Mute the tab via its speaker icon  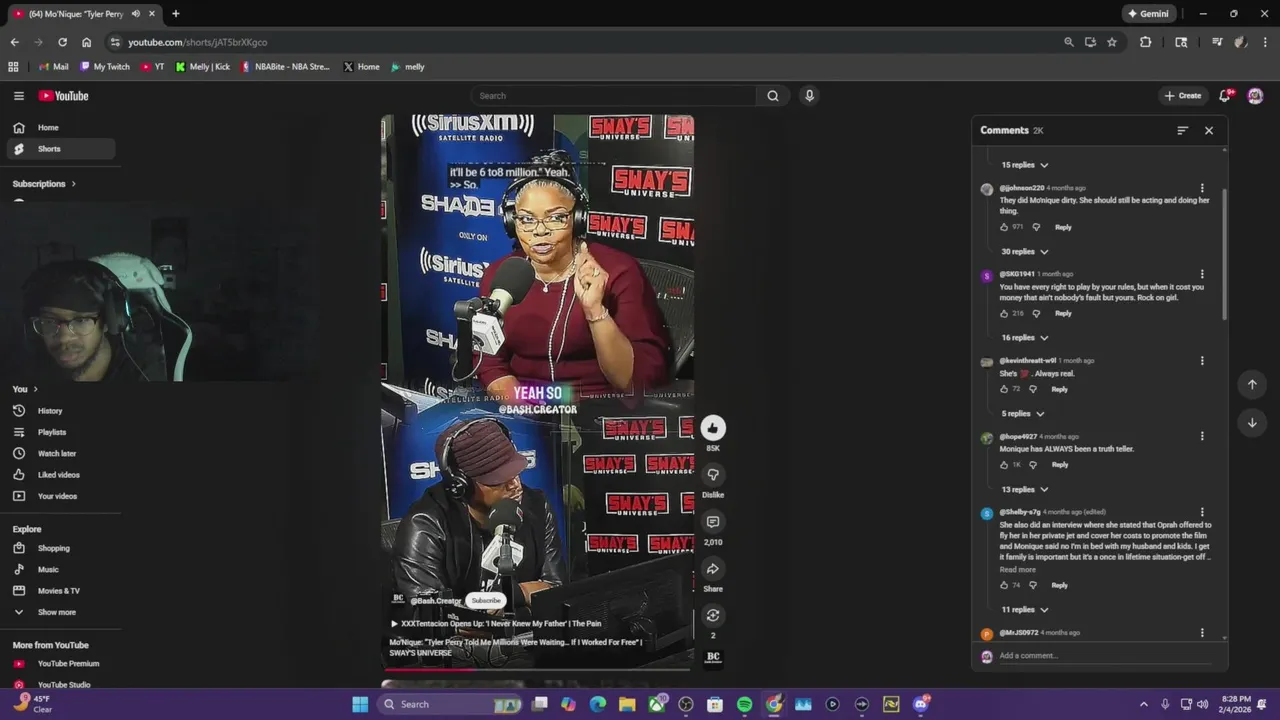(135, 14)
